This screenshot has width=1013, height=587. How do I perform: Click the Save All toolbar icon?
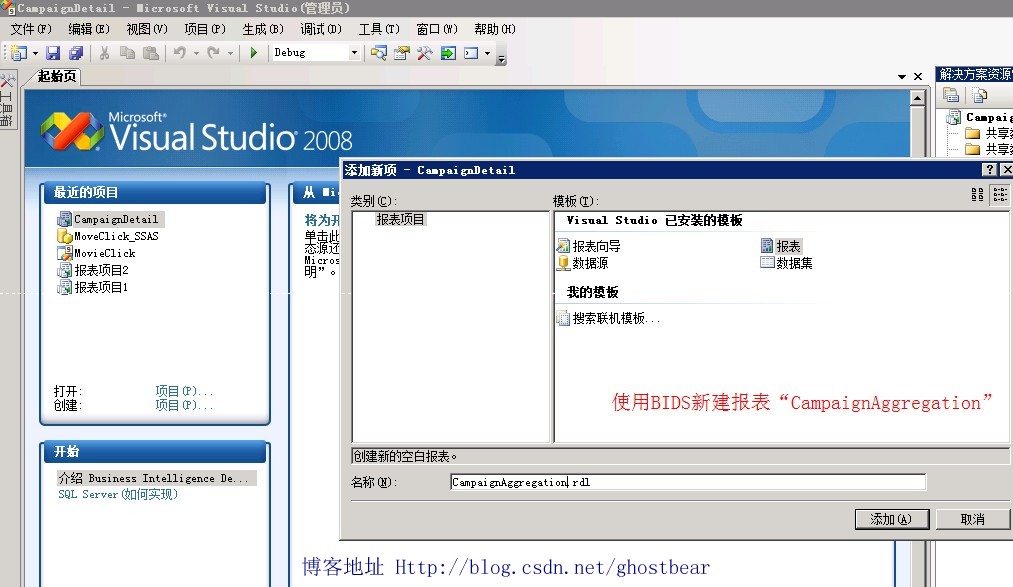tap(74, 52)
